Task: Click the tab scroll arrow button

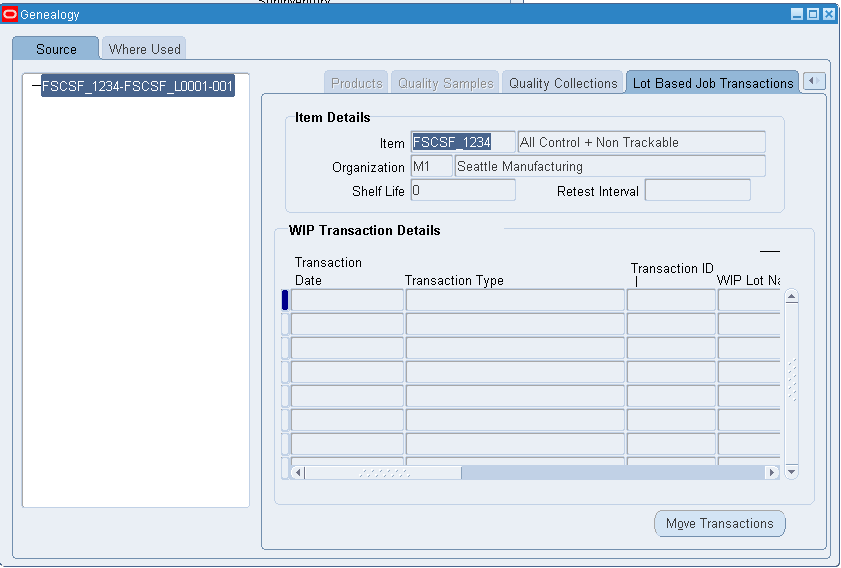Action: [x=814, y=81]
